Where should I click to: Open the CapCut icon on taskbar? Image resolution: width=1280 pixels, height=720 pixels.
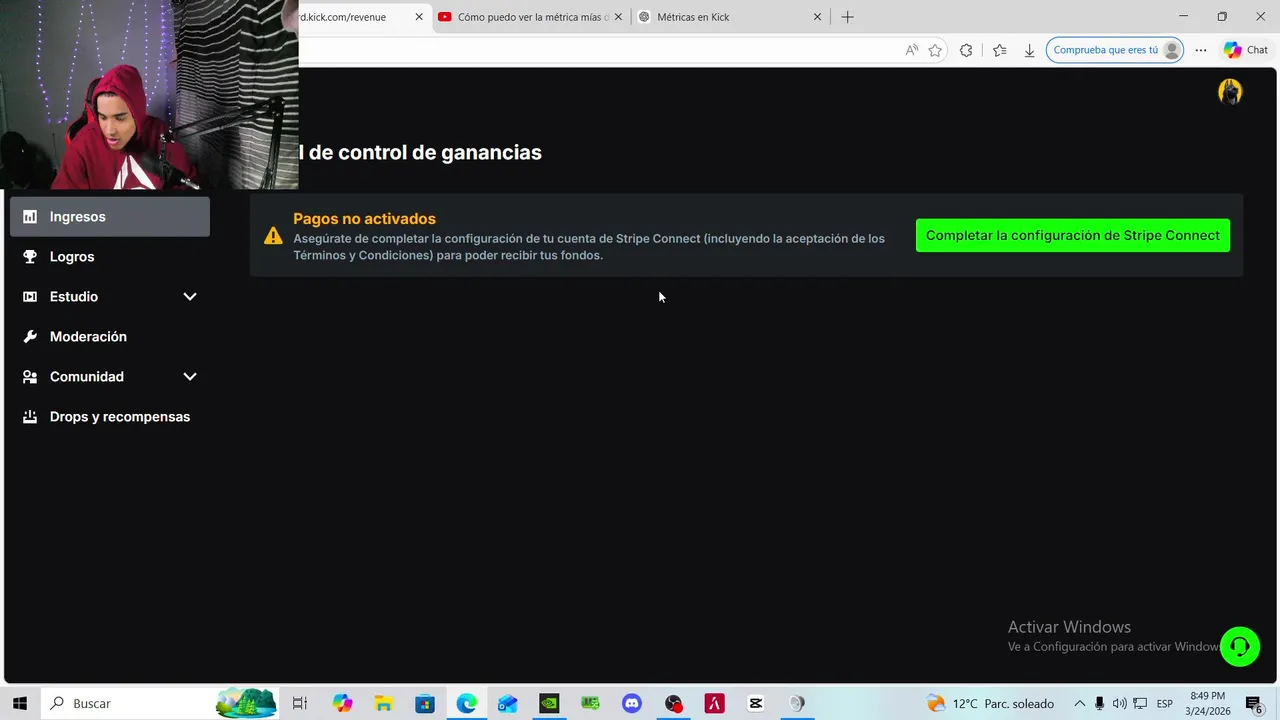756,703
